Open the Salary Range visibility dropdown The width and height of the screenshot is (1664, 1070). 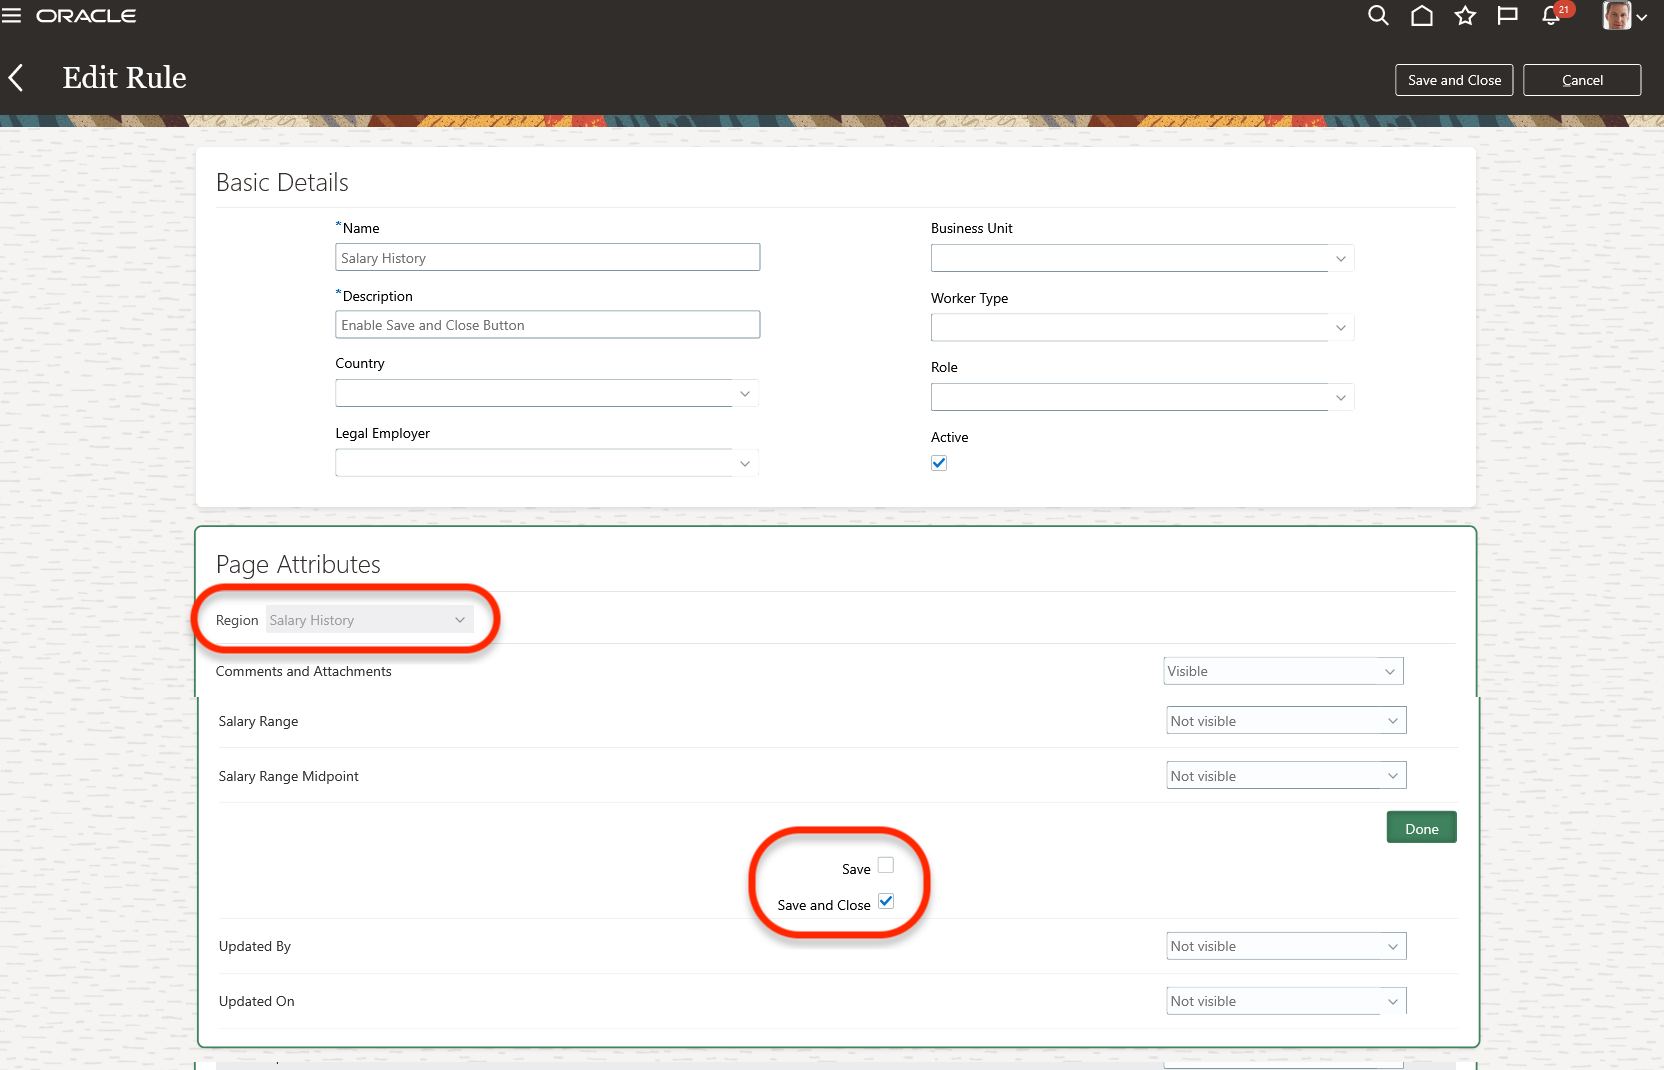(x=1286, y=721)
